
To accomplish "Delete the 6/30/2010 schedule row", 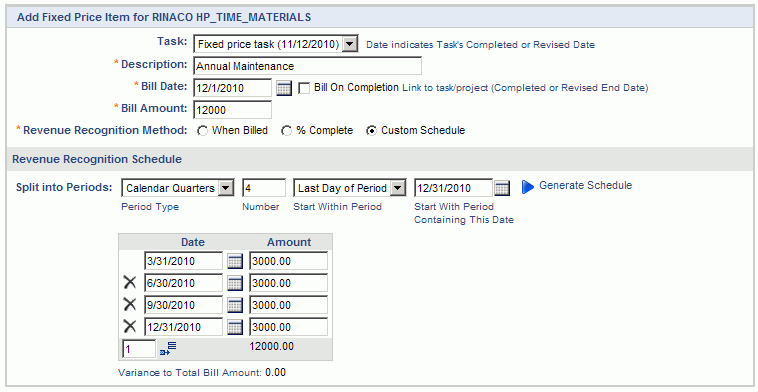I will point(130,283).
